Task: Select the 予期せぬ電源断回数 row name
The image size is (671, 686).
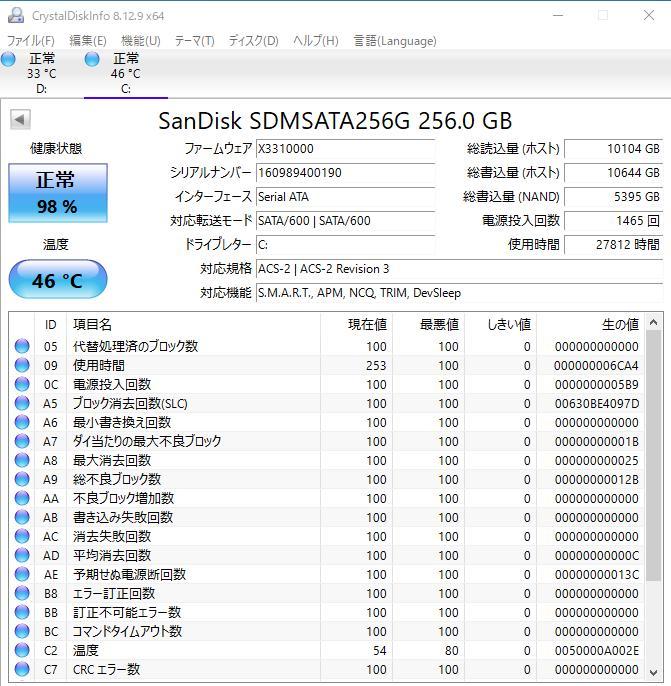Action: pyautogui.click(x=129, y=574)
